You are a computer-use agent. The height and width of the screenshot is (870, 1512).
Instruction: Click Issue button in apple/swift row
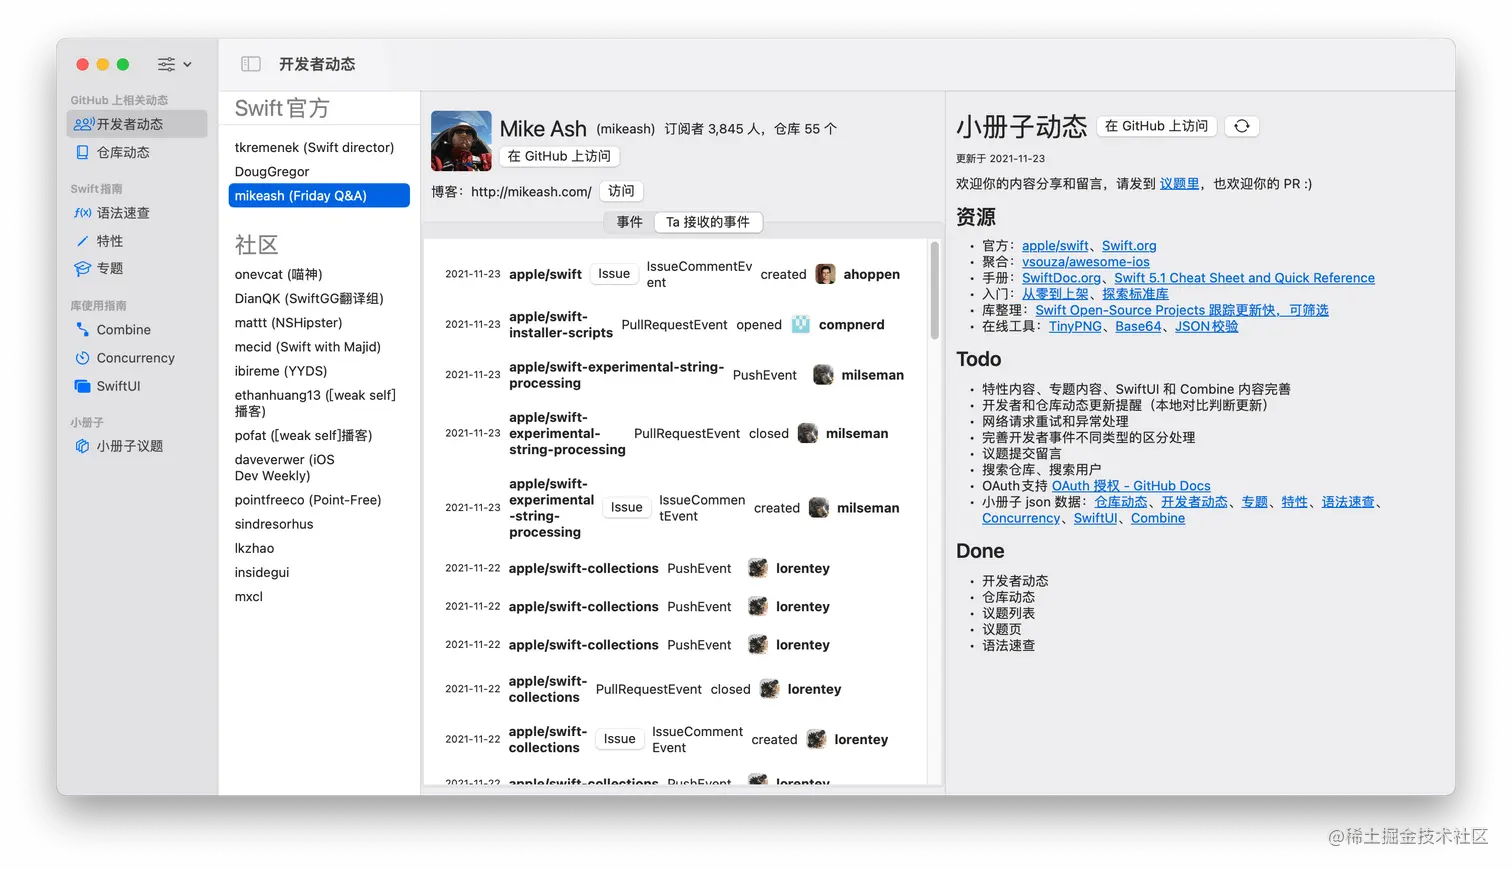click(614, 274)
